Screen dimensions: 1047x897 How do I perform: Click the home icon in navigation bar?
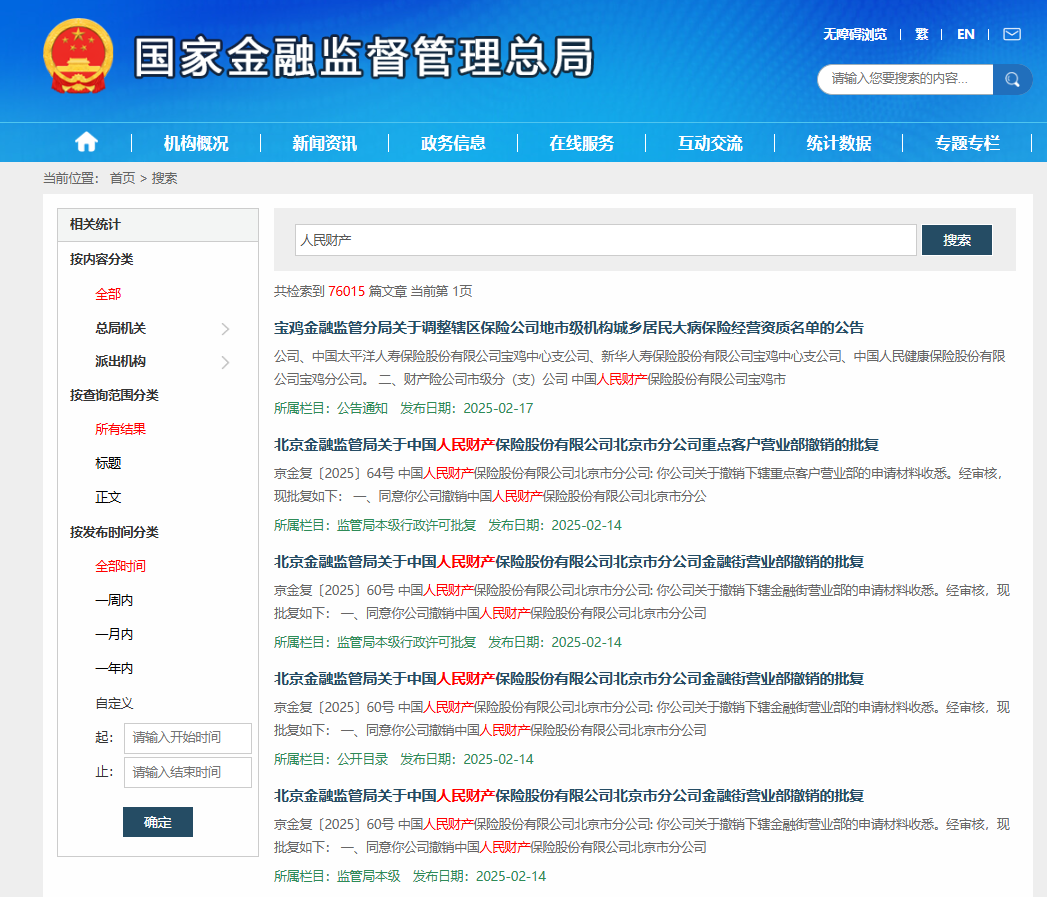click(86, 142)
